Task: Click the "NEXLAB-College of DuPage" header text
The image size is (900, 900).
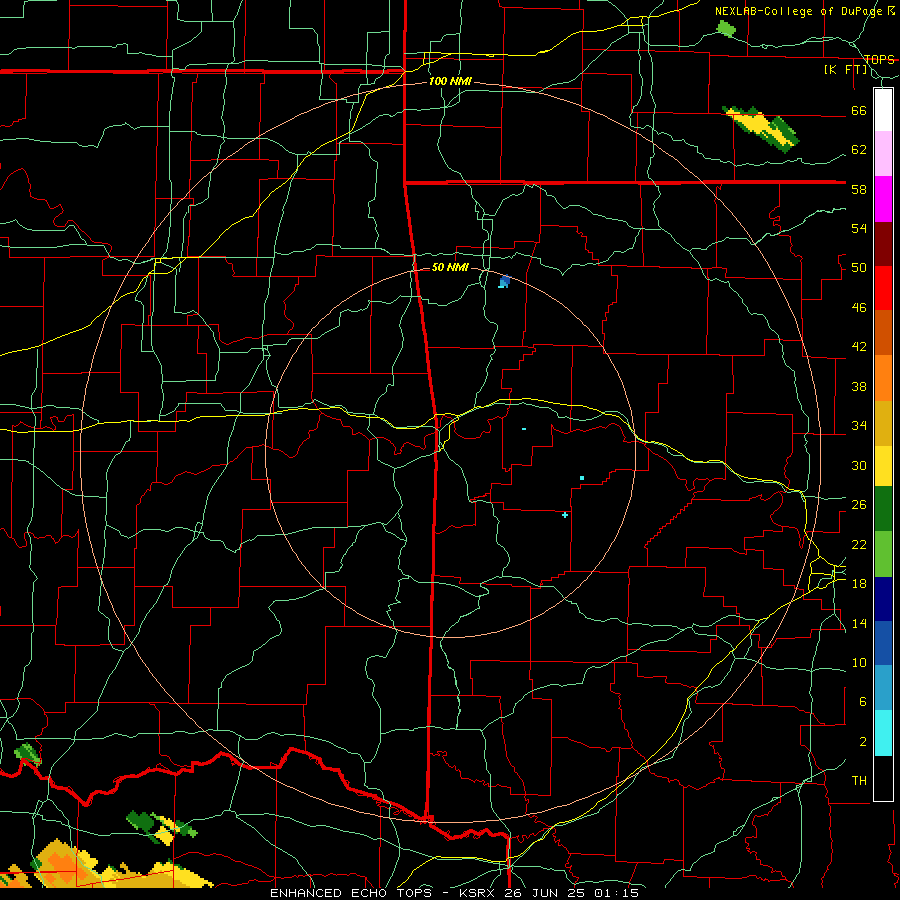Action: click(800, 11)
